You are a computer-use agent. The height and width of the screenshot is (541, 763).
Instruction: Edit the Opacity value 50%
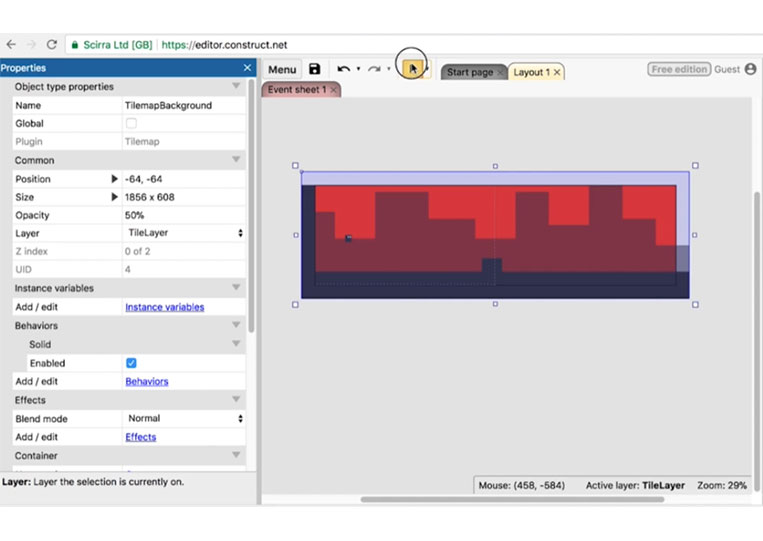pyautogui.click(x=184, y=215)
